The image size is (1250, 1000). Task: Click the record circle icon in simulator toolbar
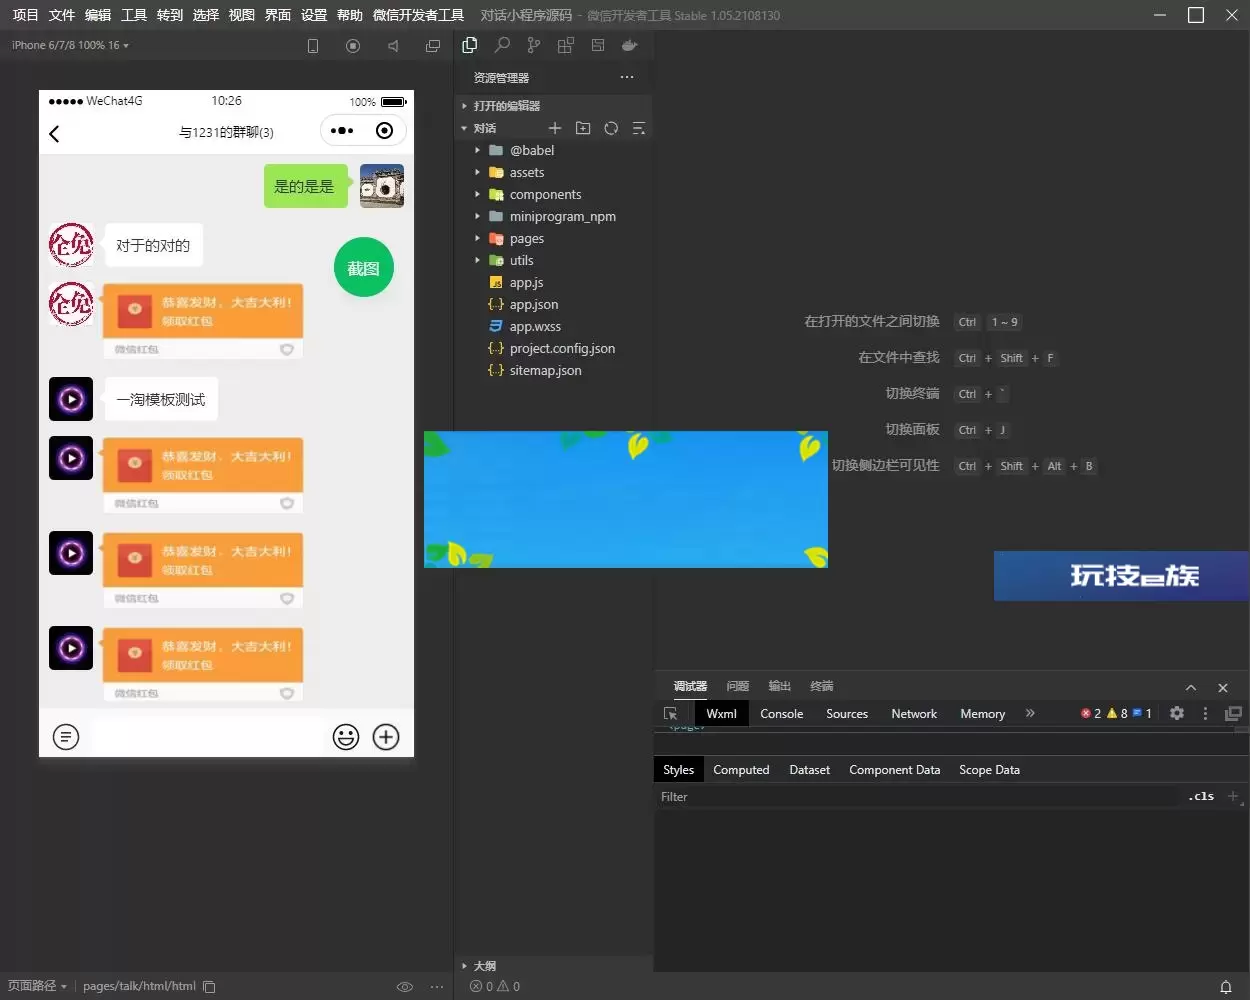[353, 46]
